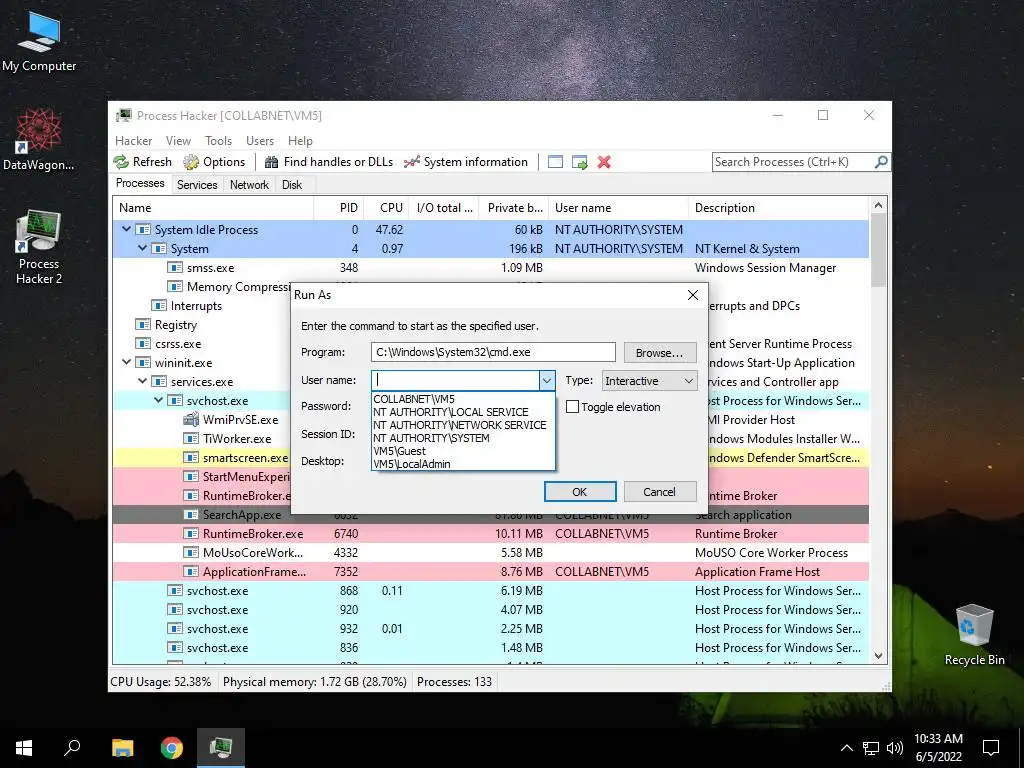Click the scrollbar down arrow
Viewport: 1024px width, 768px height.
point(878,656)
